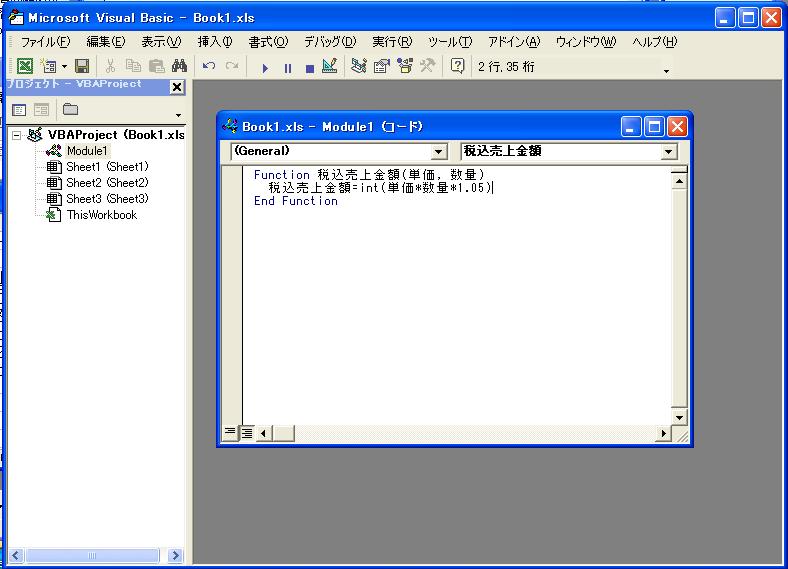788x569 pixels.
Task: Click the code window scroll-left arrow
Action: (x=263, y=433)
